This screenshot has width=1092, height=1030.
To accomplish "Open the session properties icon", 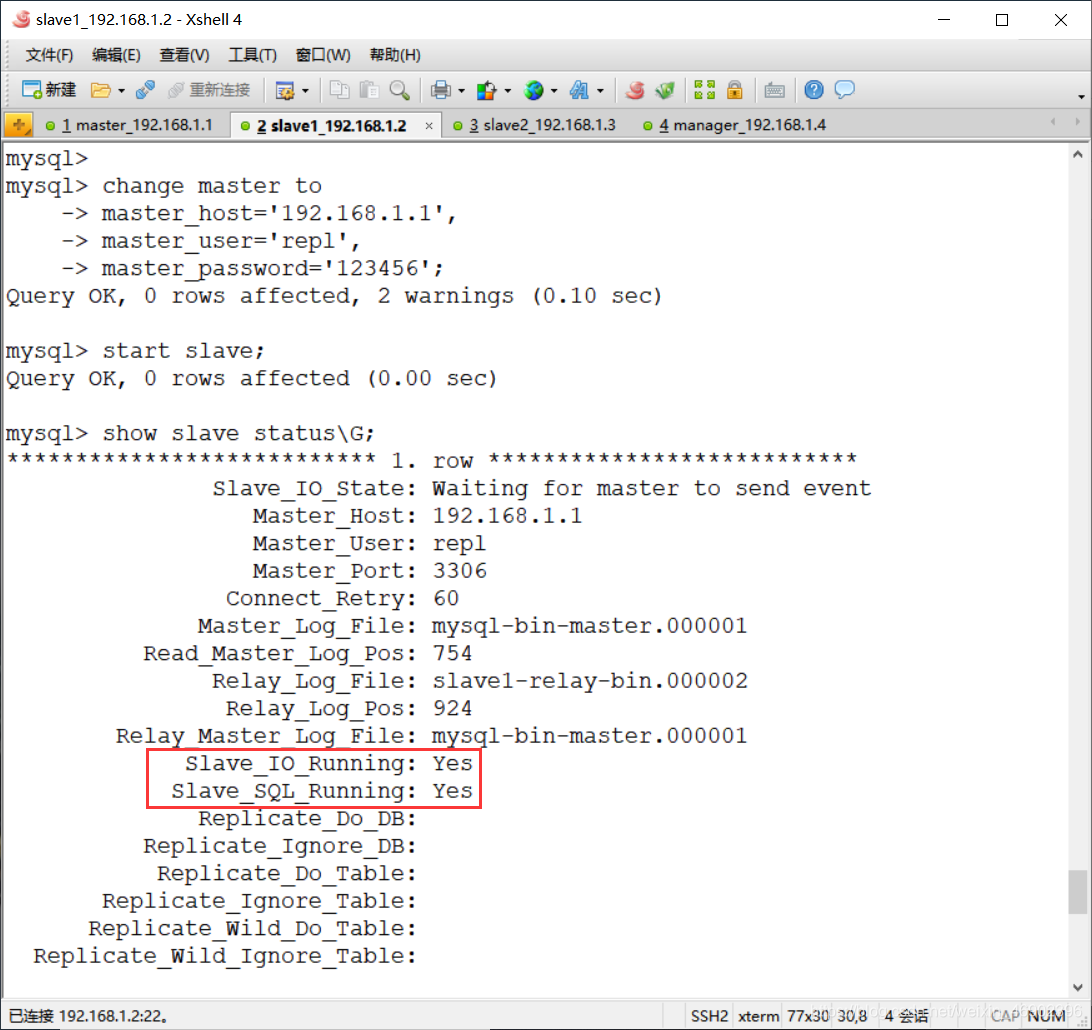I will (x=285, y=90).
